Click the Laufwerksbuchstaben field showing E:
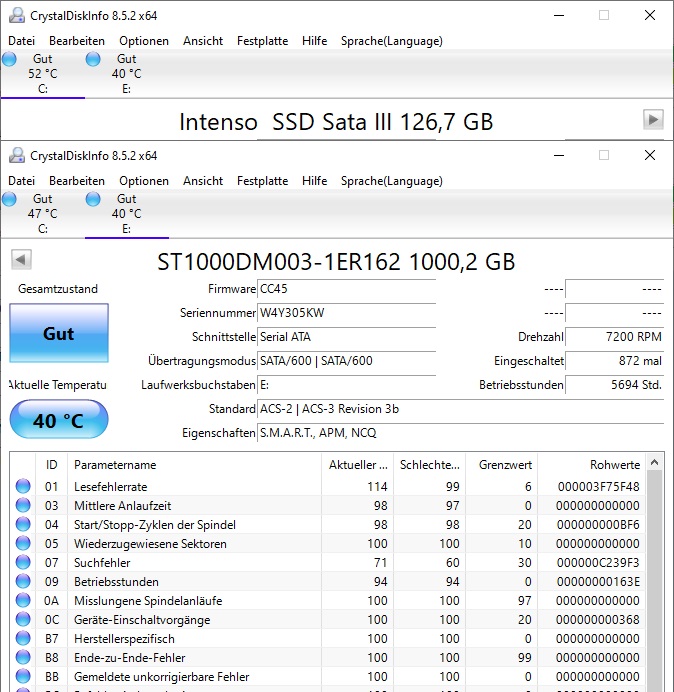Viewport: 674px width, 692px height. [346, 385]
